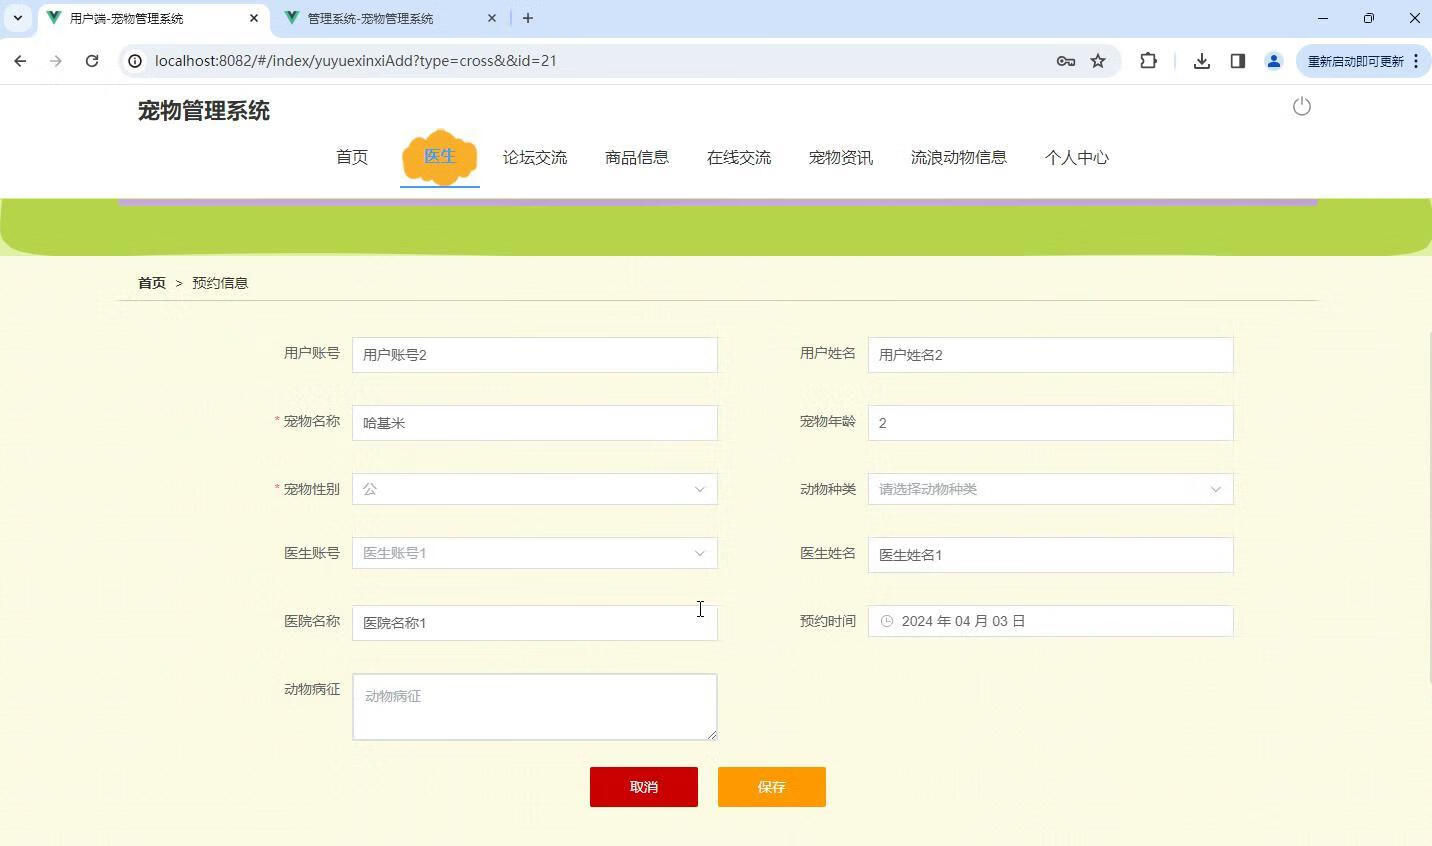
Task: Switch to 用户端-宠物管理系统 tab
Action: tap(152, 18)
